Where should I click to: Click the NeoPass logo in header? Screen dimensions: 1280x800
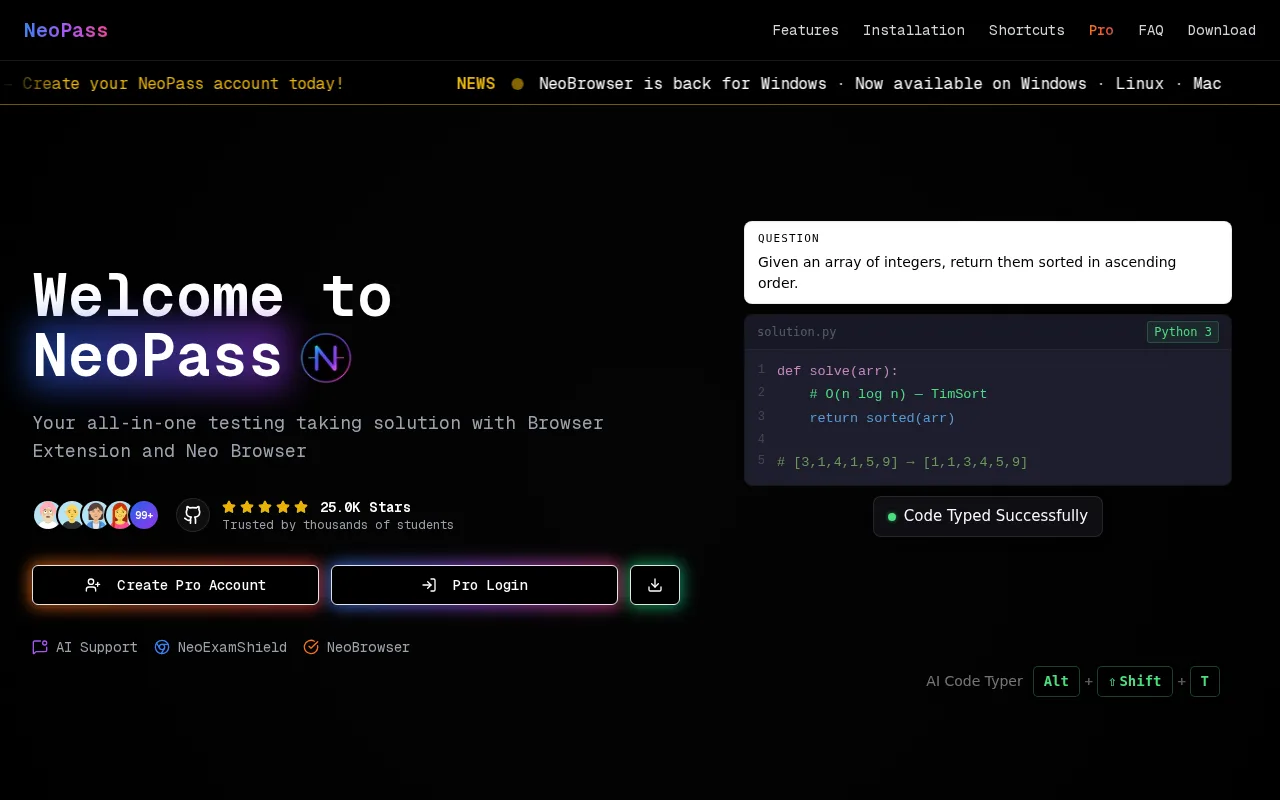point(66,30)
